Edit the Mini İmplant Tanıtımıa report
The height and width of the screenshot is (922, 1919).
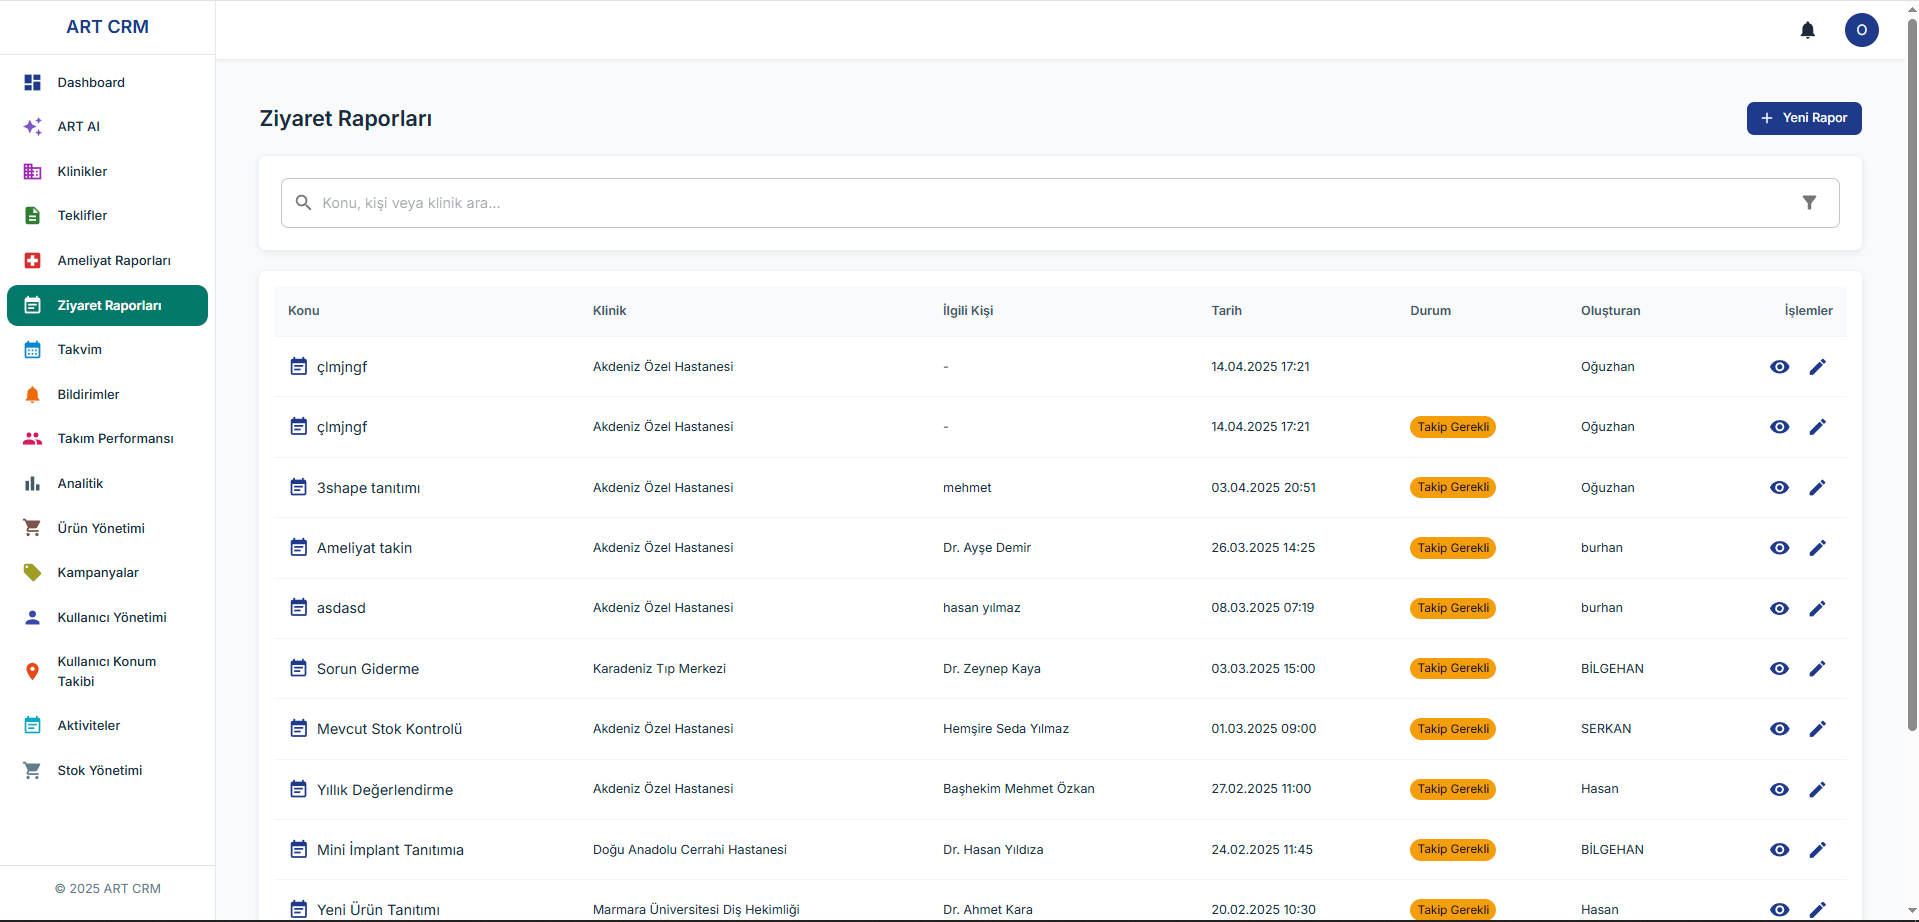tap(1817, 850)
